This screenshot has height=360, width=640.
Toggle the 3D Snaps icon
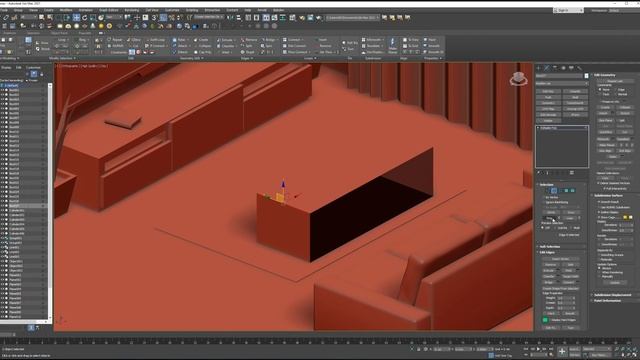pos(154,18)
